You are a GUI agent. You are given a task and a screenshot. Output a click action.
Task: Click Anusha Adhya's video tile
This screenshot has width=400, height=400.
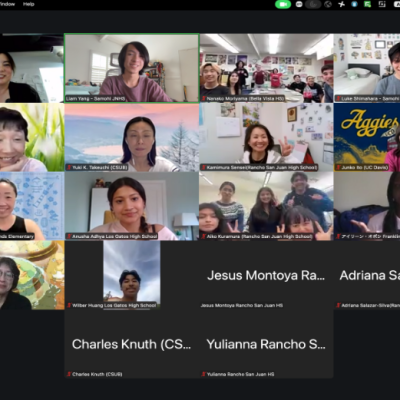tap(132, 206)
